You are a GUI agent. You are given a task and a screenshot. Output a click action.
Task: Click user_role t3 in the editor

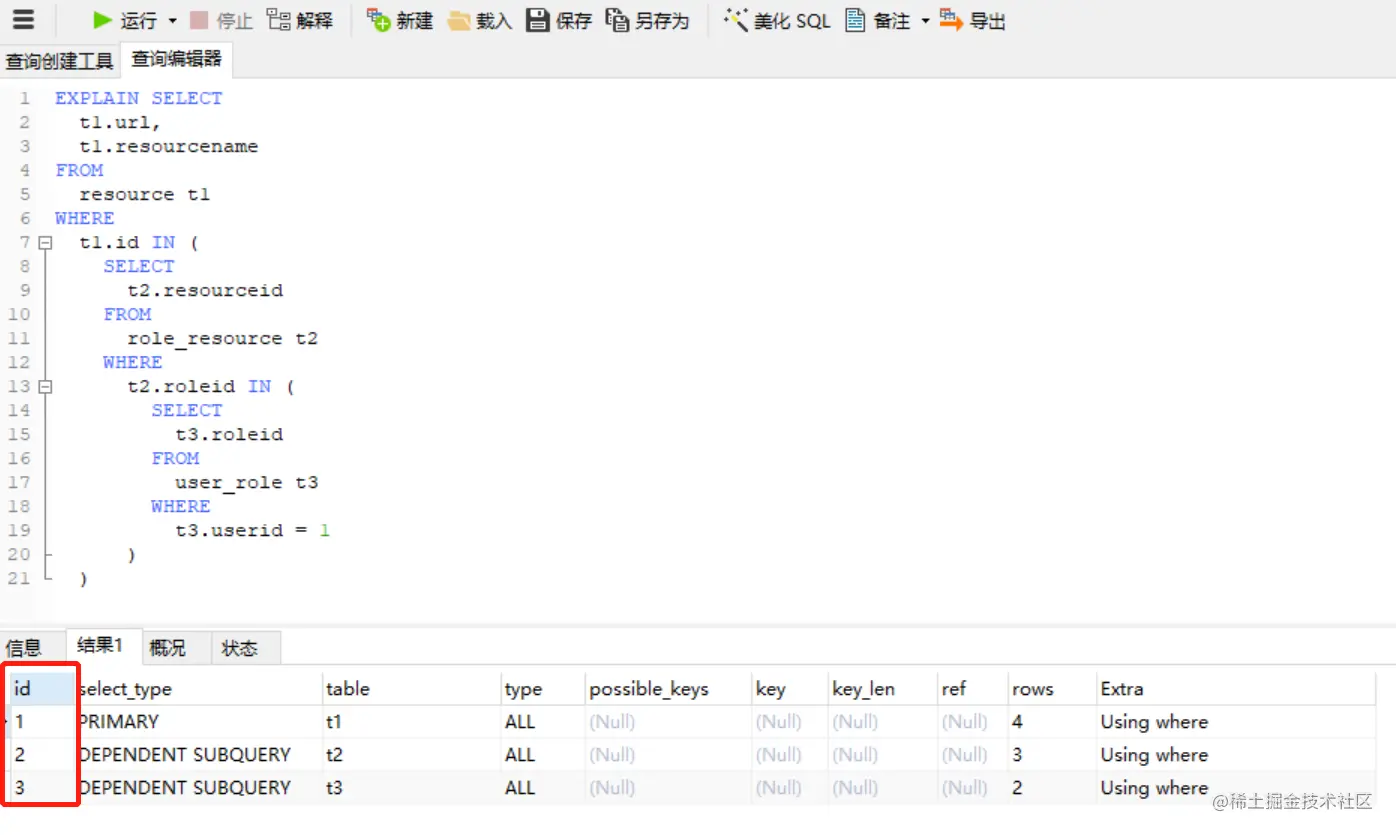coord(246,482)
